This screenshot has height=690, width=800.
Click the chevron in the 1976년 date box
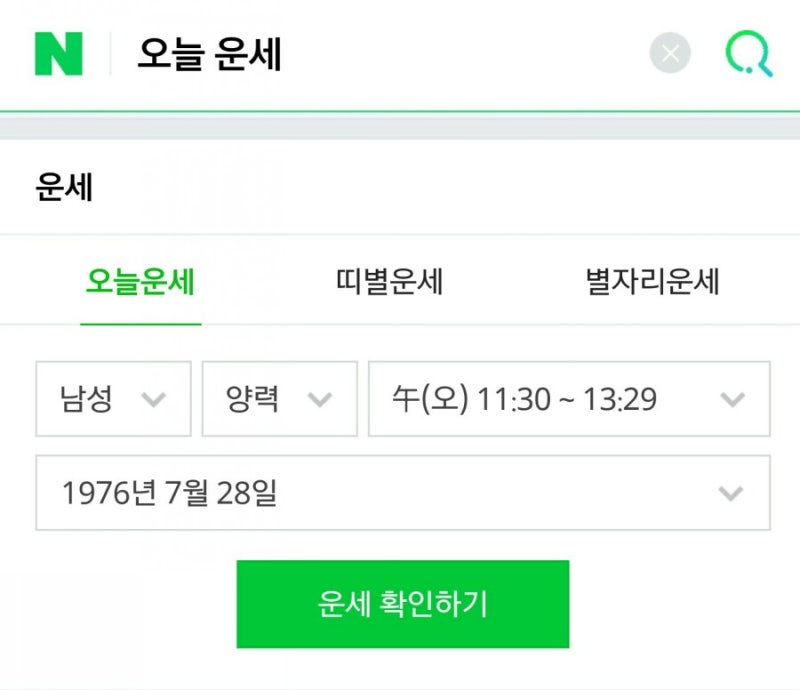point(731,493)
